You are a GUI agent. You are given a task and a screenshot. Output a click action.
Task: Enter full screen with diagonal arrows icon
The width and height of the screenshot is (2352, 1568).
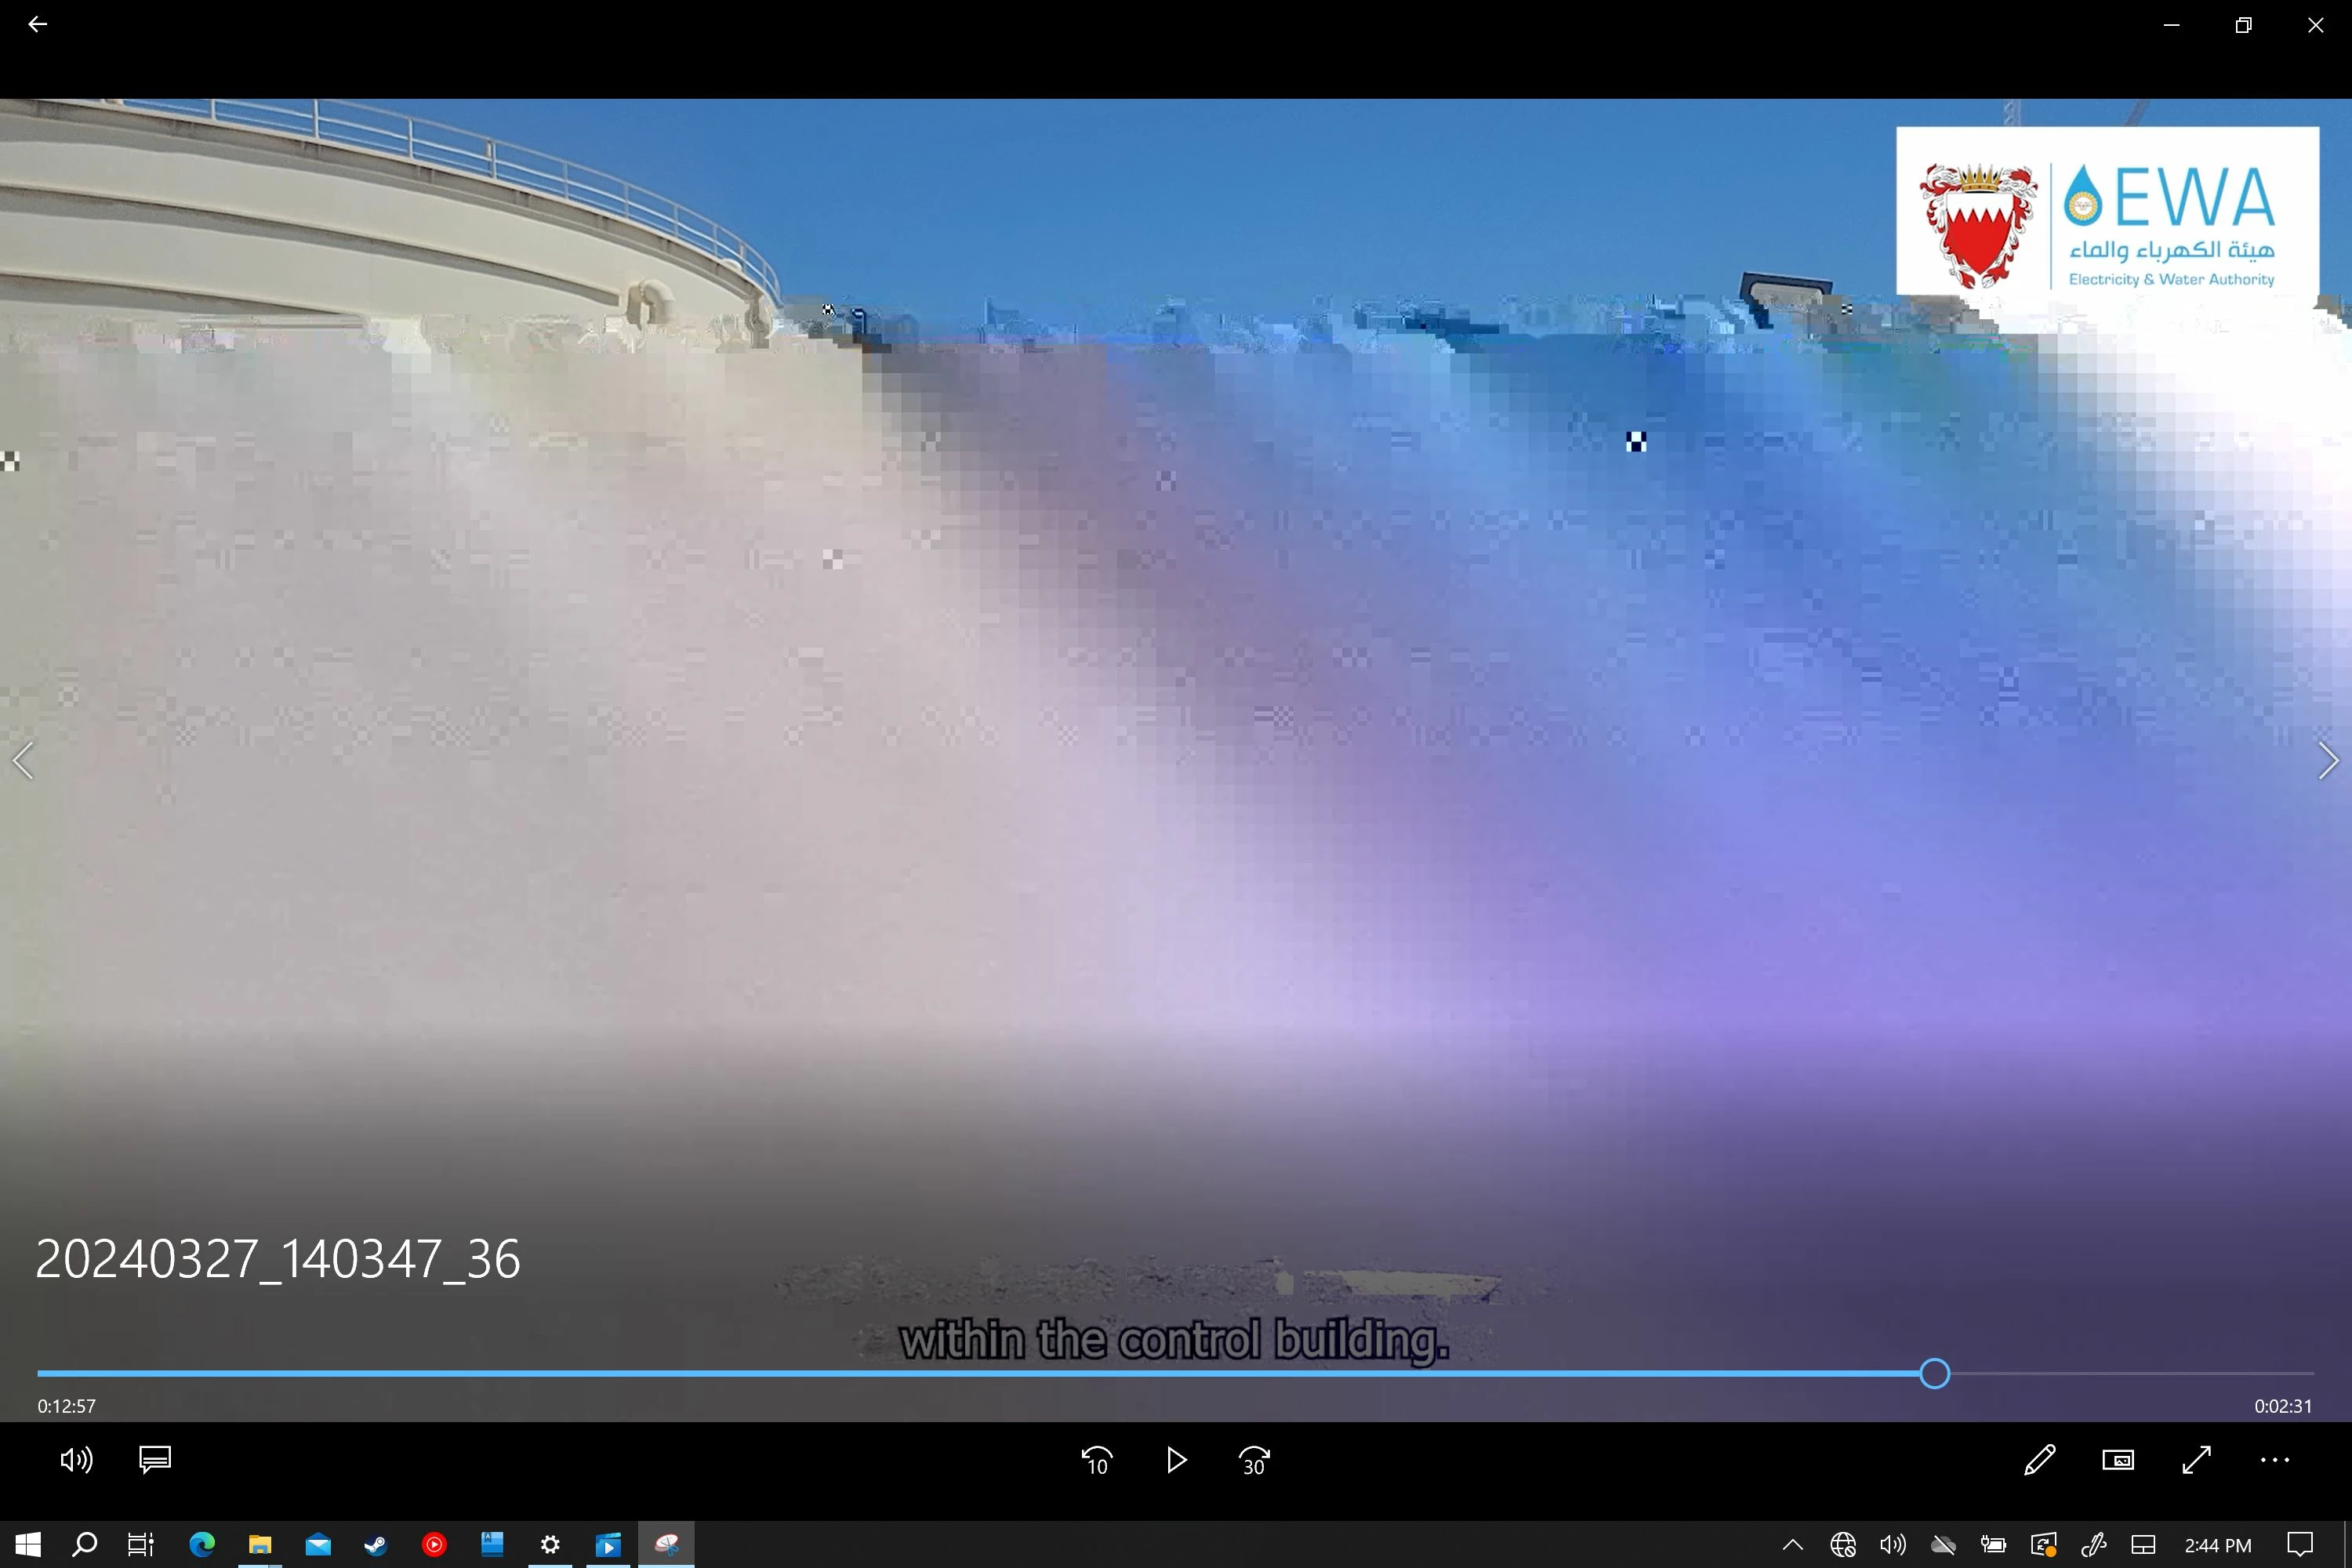pos(2196,1460)
